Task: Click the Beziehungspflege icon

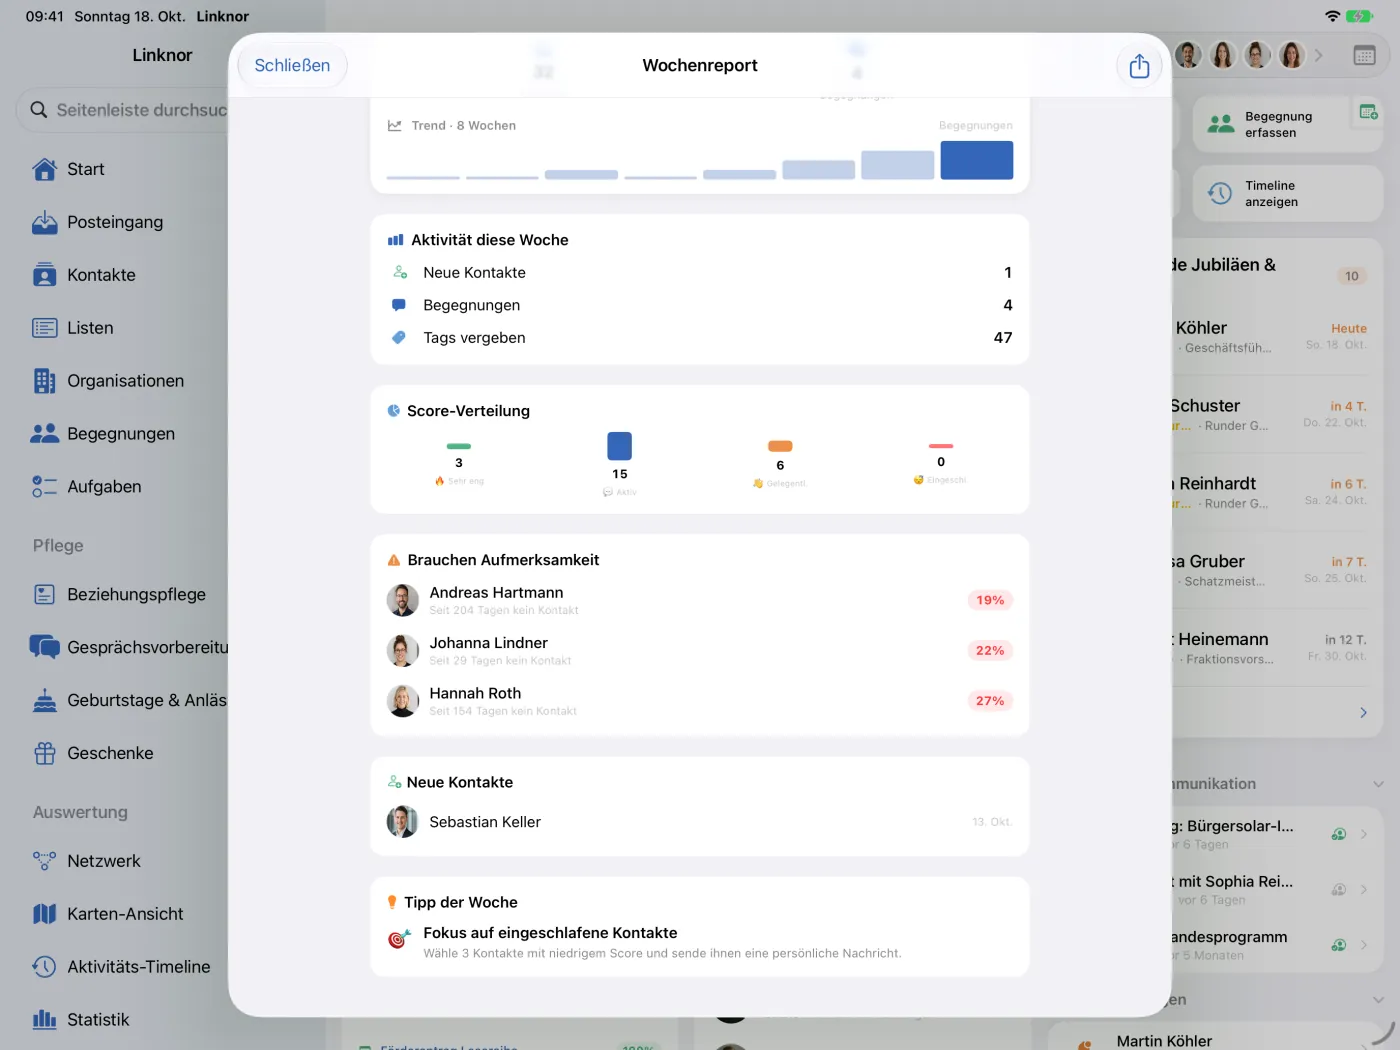Action: click(45, 595)
